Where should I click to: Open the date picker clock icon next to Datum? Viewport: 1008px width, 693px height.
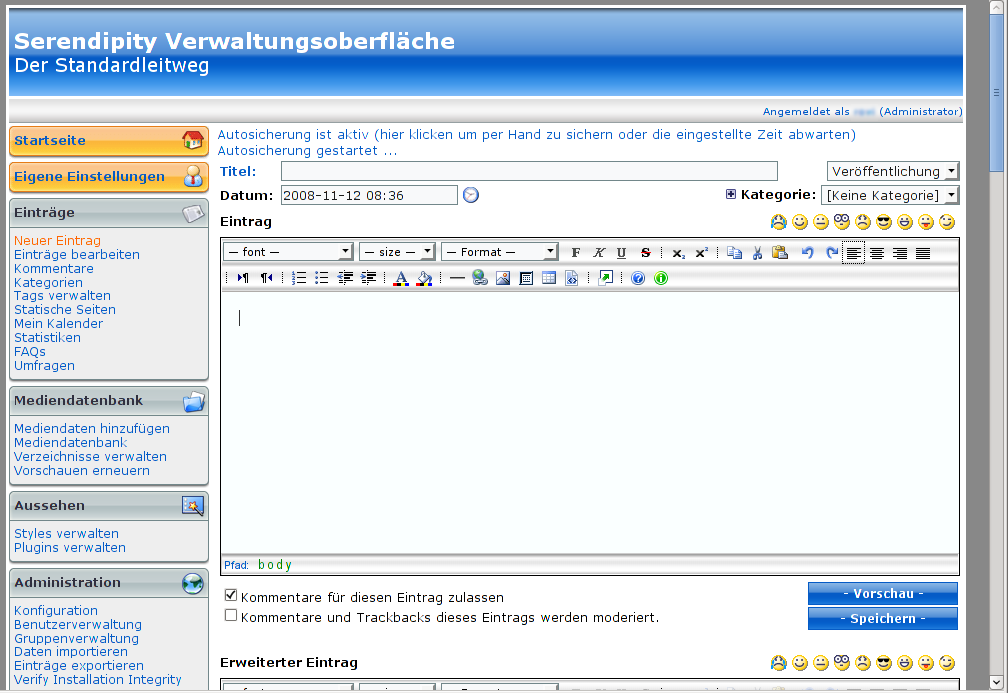[471, 195]
